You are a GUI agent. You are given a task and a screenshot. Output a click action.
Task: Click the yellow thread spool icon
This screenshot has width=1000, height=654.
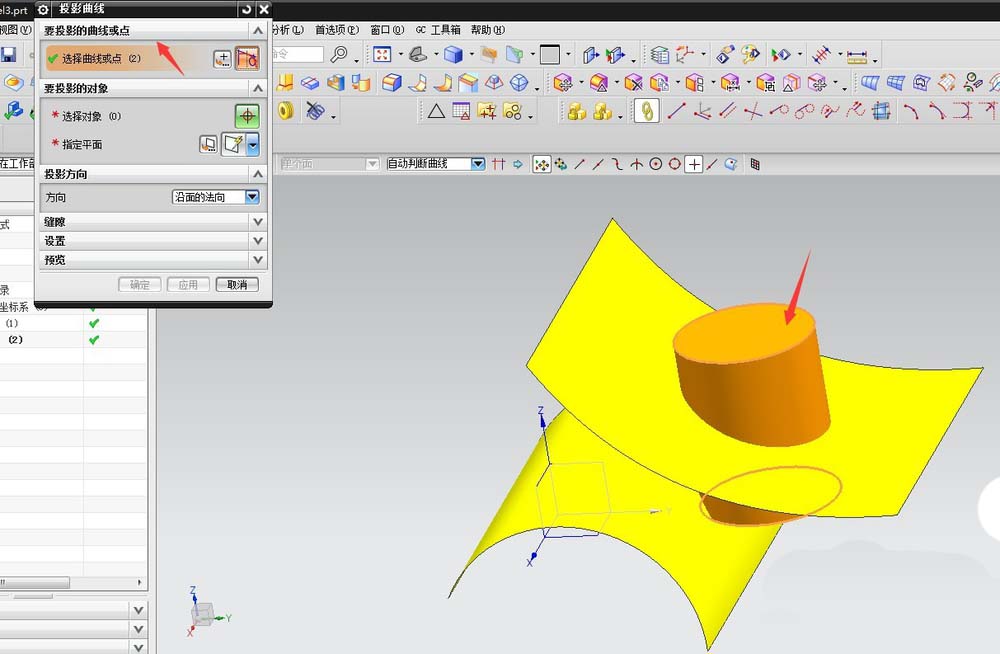(286, 111)
